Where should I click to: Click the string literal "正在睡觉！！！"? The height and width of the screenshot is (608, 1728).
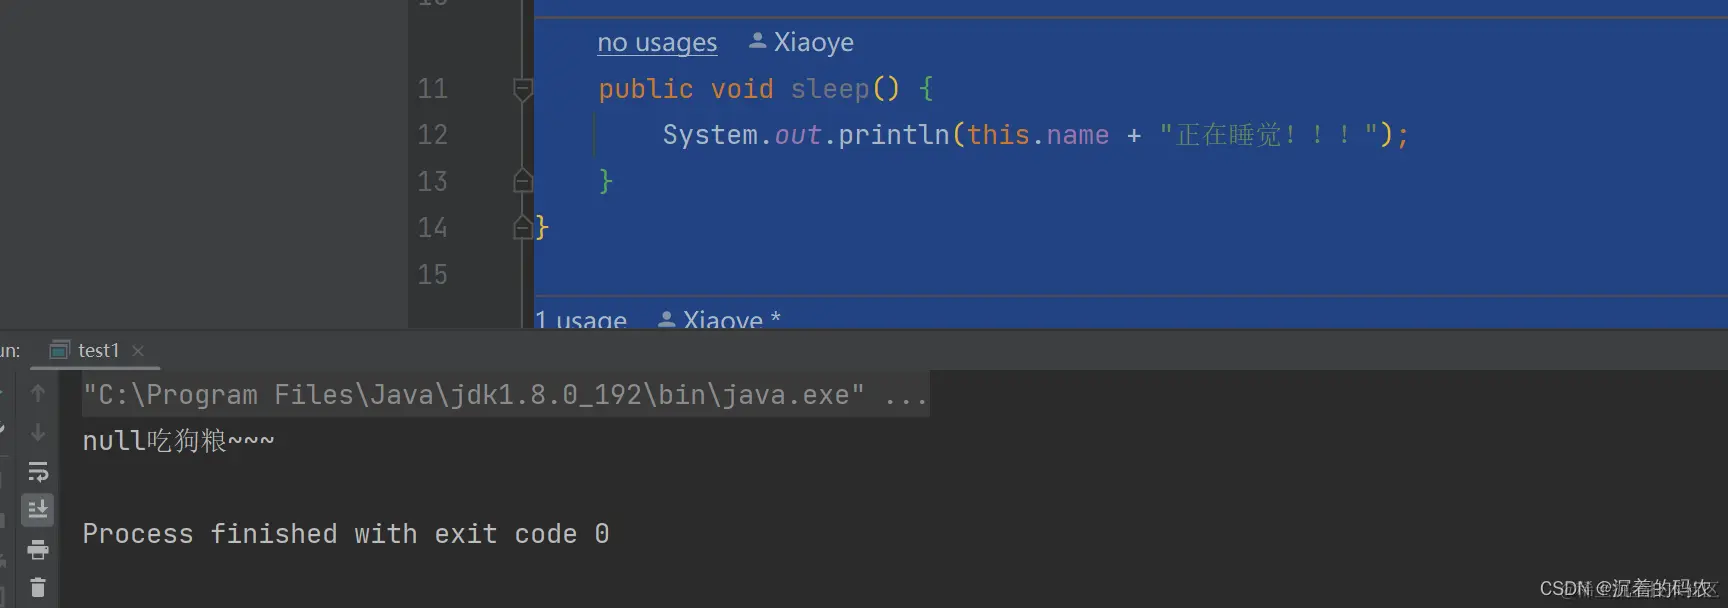point(1268,135)
